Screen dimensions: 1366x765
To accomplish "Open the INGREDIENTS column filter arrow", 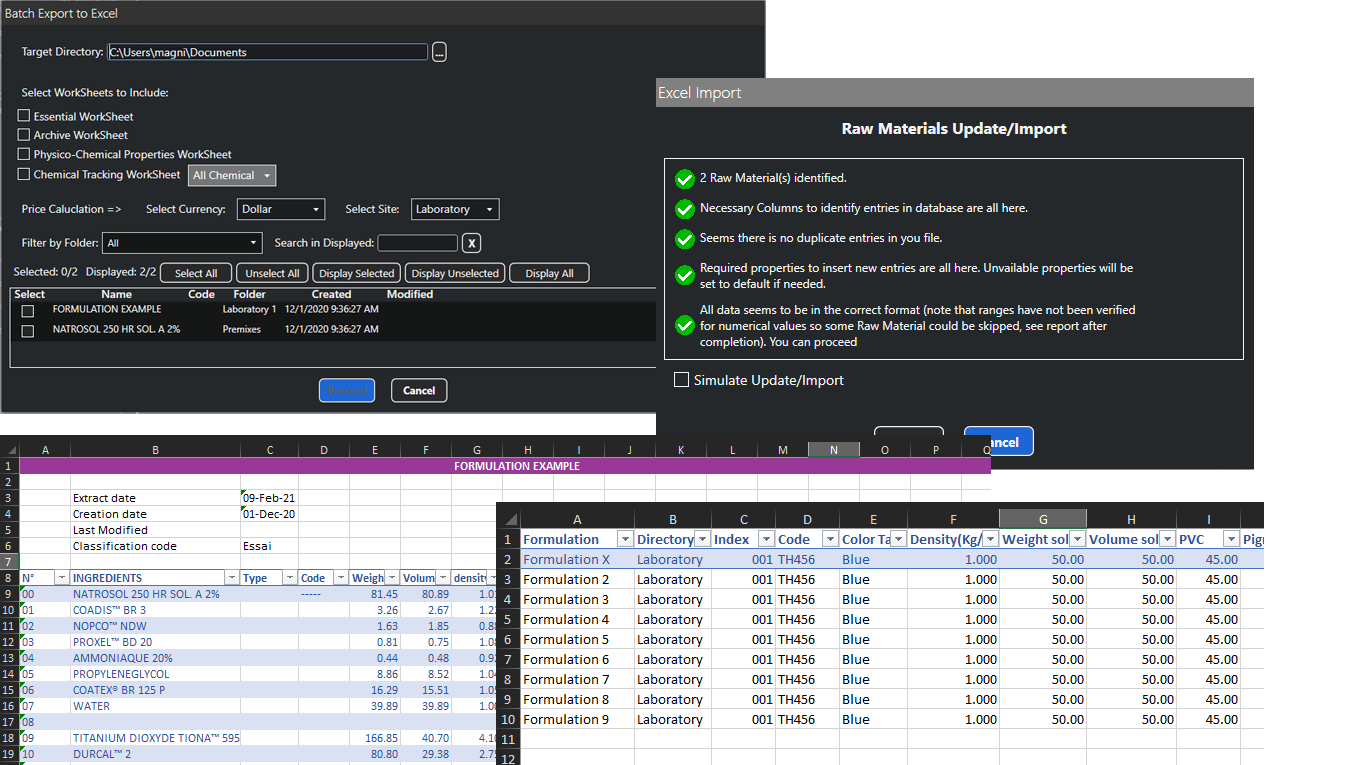I will point(232,578).
